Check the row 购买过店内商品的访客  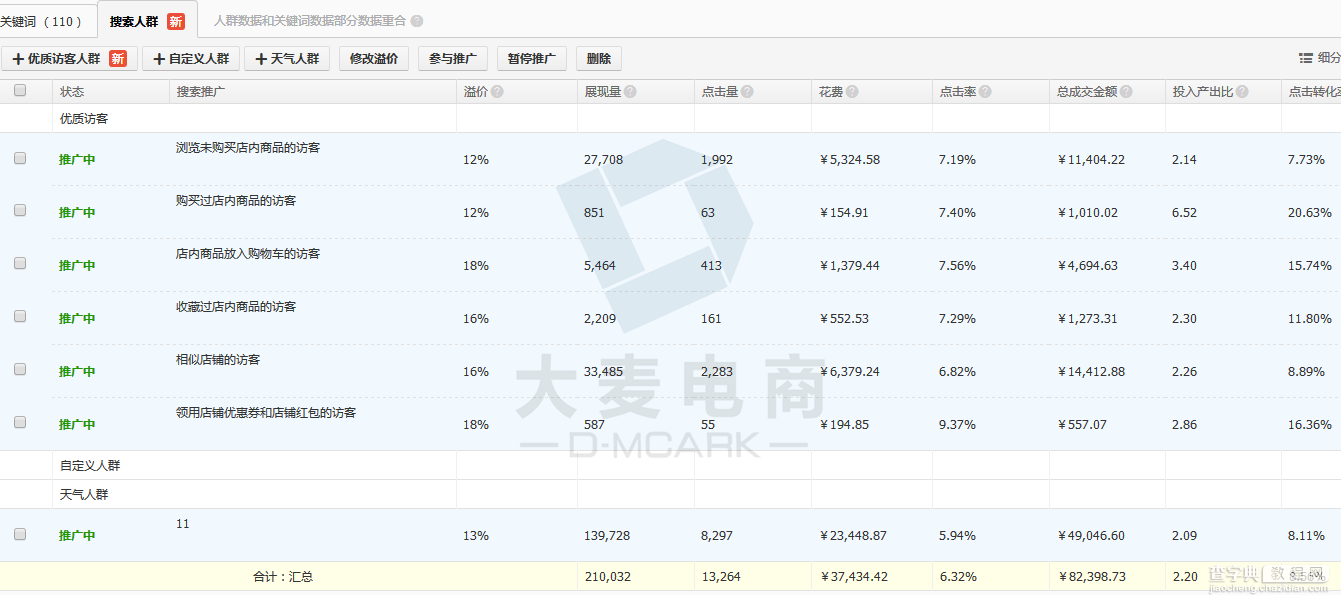pos(20,211)
